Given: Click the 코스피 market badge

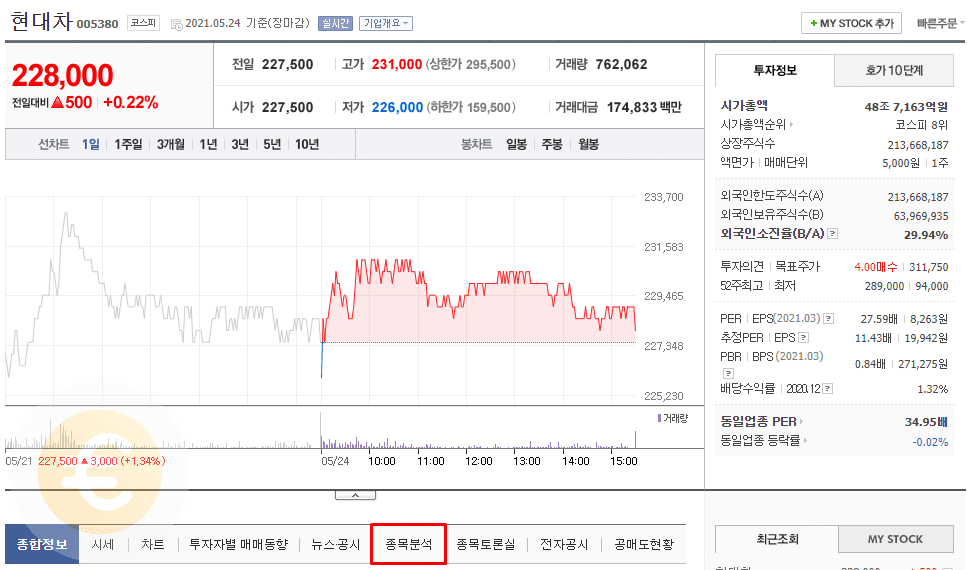Looking at the screenshot, I should (143, 23).
